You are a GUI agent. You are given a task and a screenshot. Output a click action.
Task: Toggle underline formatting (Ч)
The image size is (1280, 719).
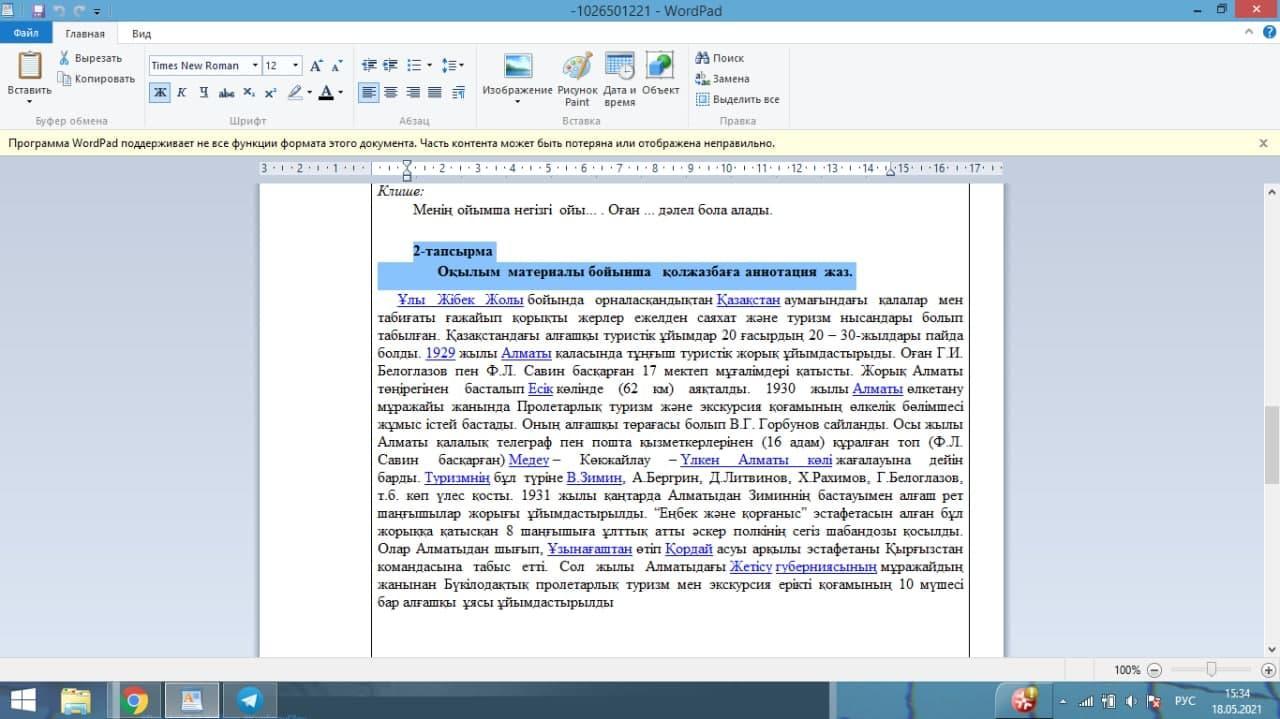point(203,92)
